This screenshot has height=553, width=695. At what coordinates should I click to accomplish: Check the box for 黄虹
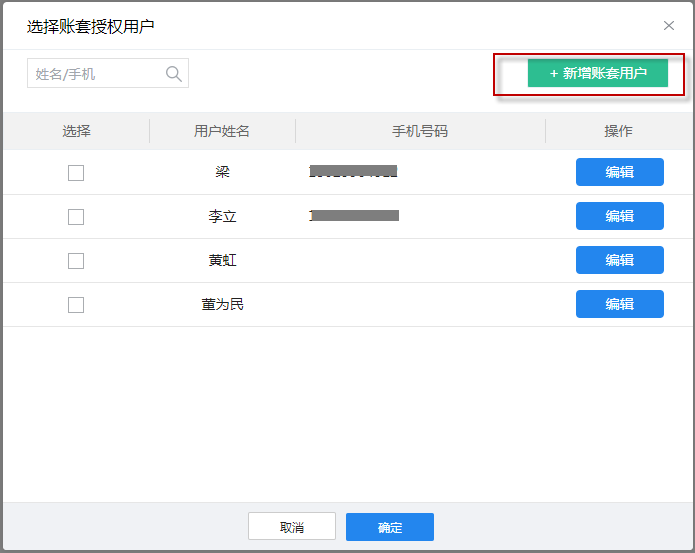(76, 261)
